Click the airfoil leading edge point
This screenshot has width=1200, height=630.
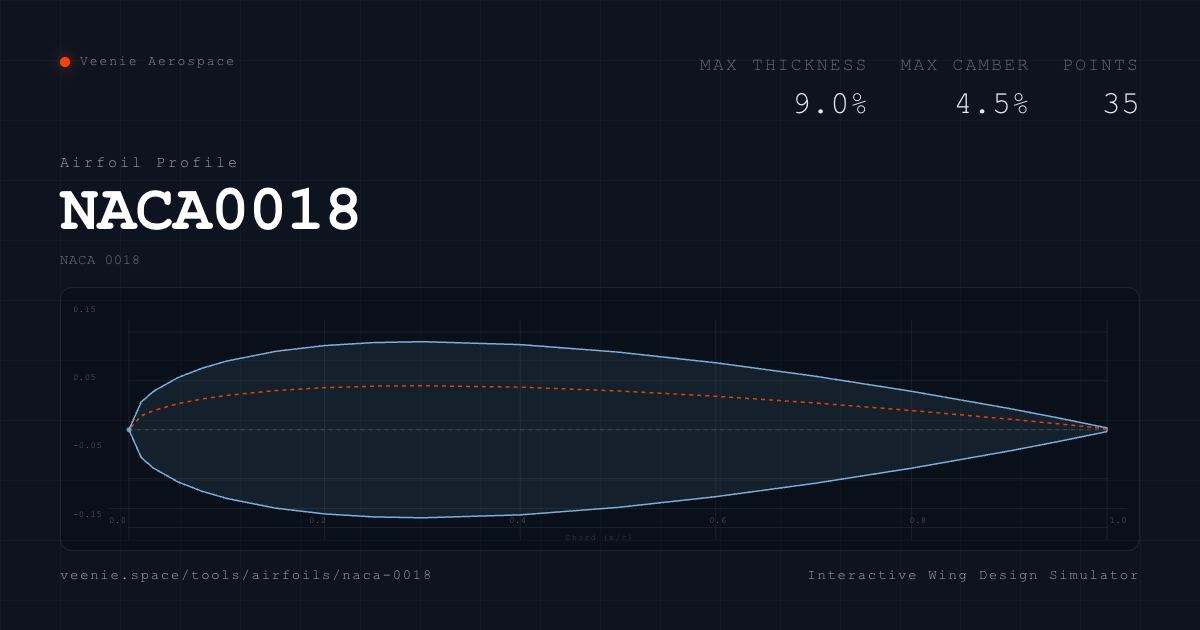(x=129, y=429)
